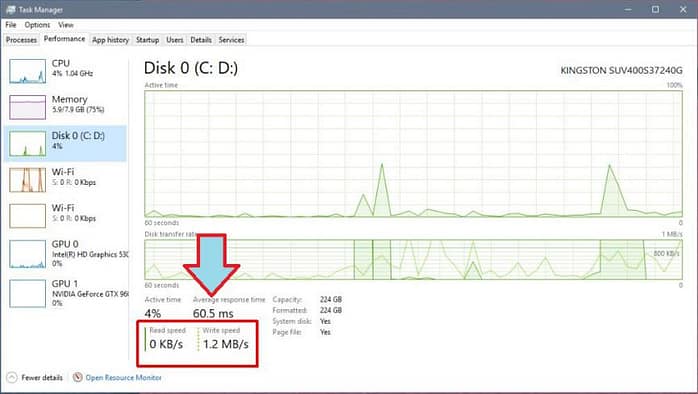Screen dimensions: 698x394
Task: Select the Disk 0 (C: D:) sidebar label
Action: click(x=78, y=136)
